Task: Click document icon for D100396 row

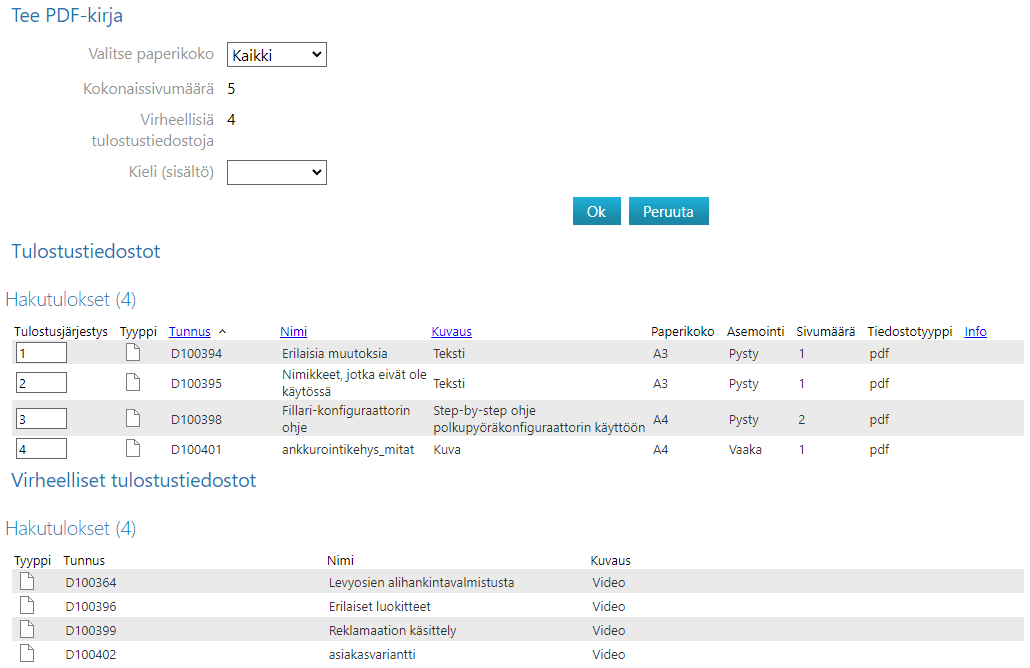Action: 27,605
